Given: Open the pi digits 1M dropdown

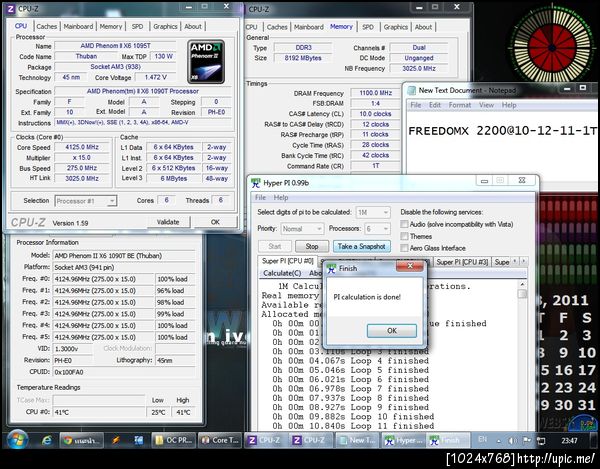Looking at the screenshot, I should [373, 212].
